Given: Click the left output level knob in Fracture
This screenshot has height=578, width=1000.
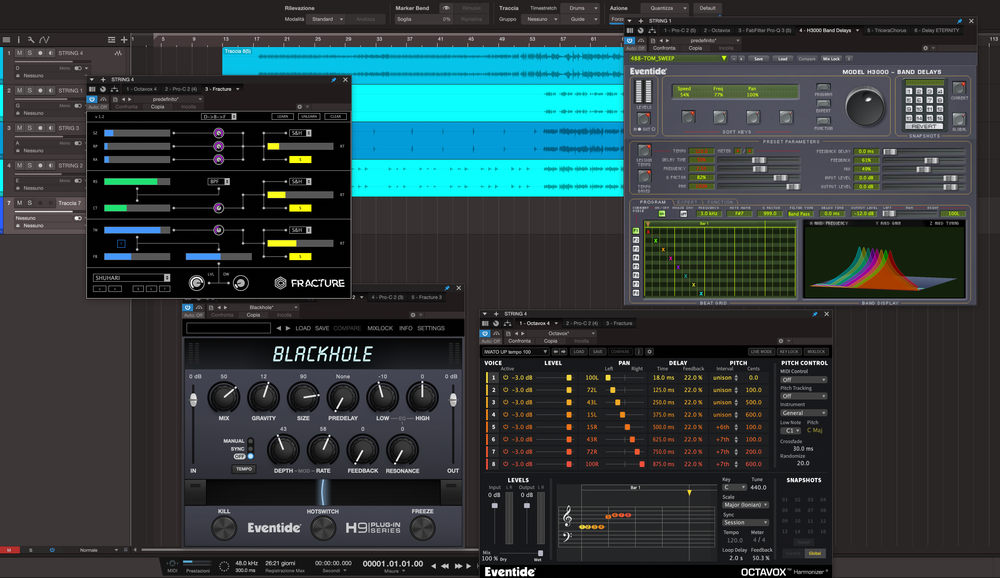Looking at the screenshot, I should click(196, 283).
